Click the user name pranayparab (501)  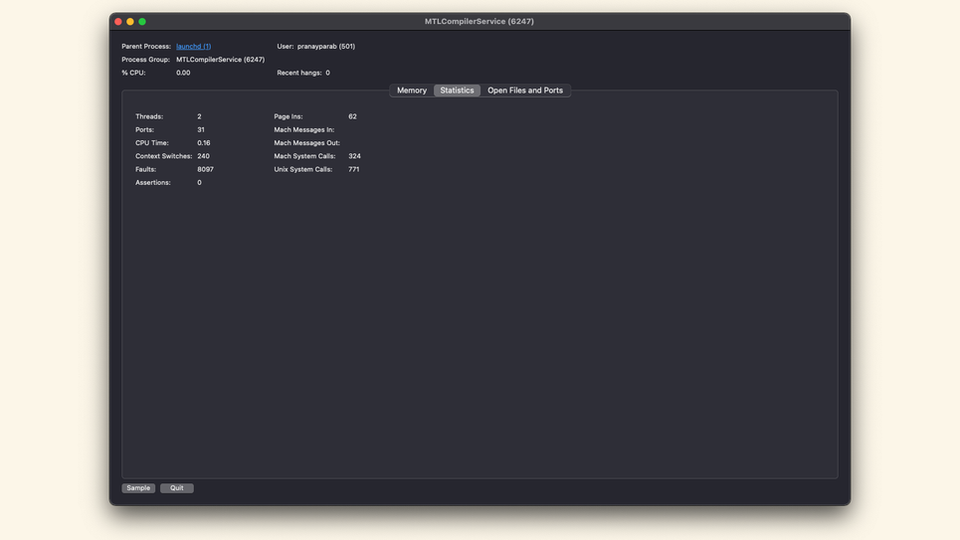[x=326, y=47]
